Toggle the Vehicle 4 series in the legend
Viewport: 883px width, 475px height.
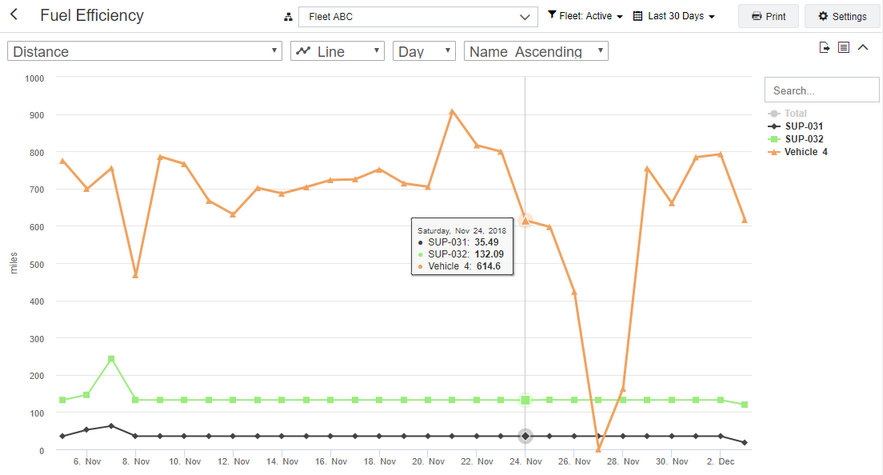797,152
